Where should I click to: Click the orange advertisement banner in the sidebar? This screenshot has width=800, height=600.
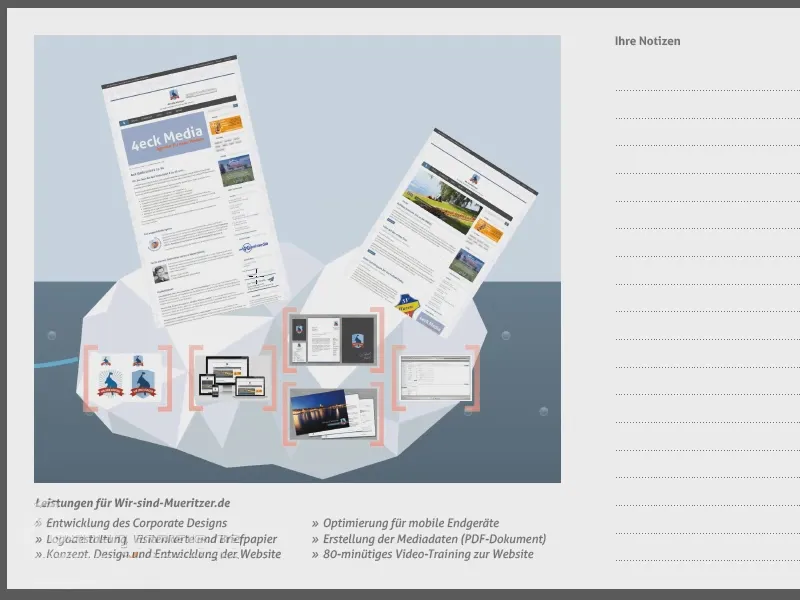(226, 126)
